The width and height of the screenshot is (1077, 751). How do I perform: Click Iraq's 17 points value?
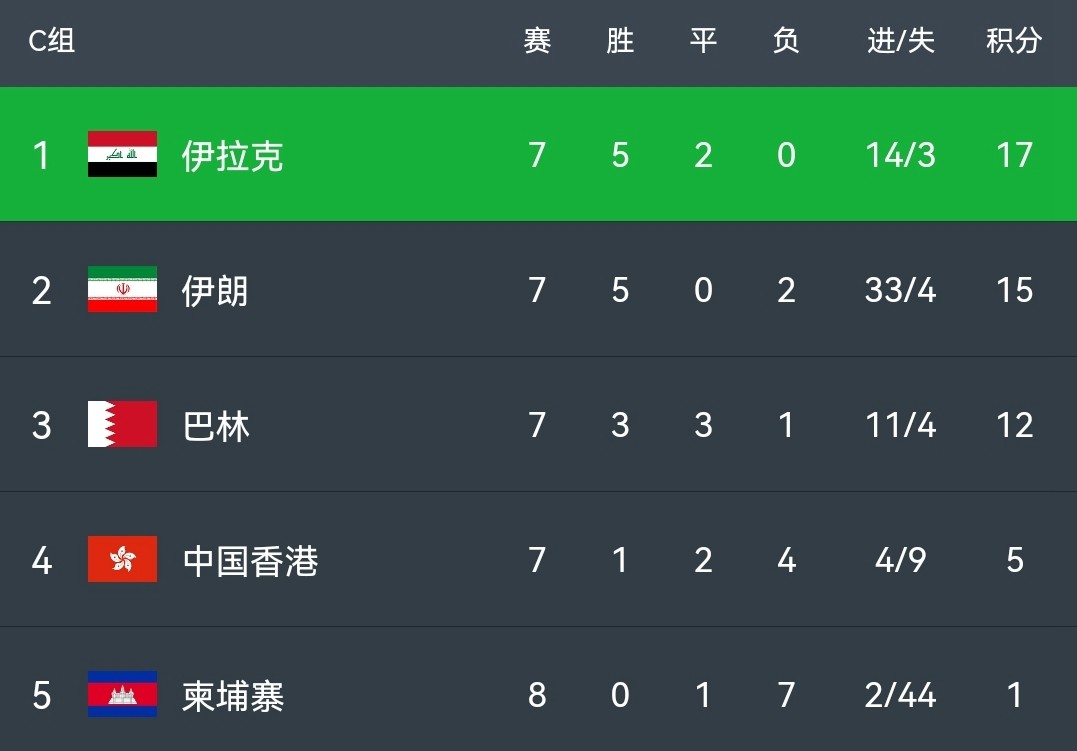(1014, 155)
